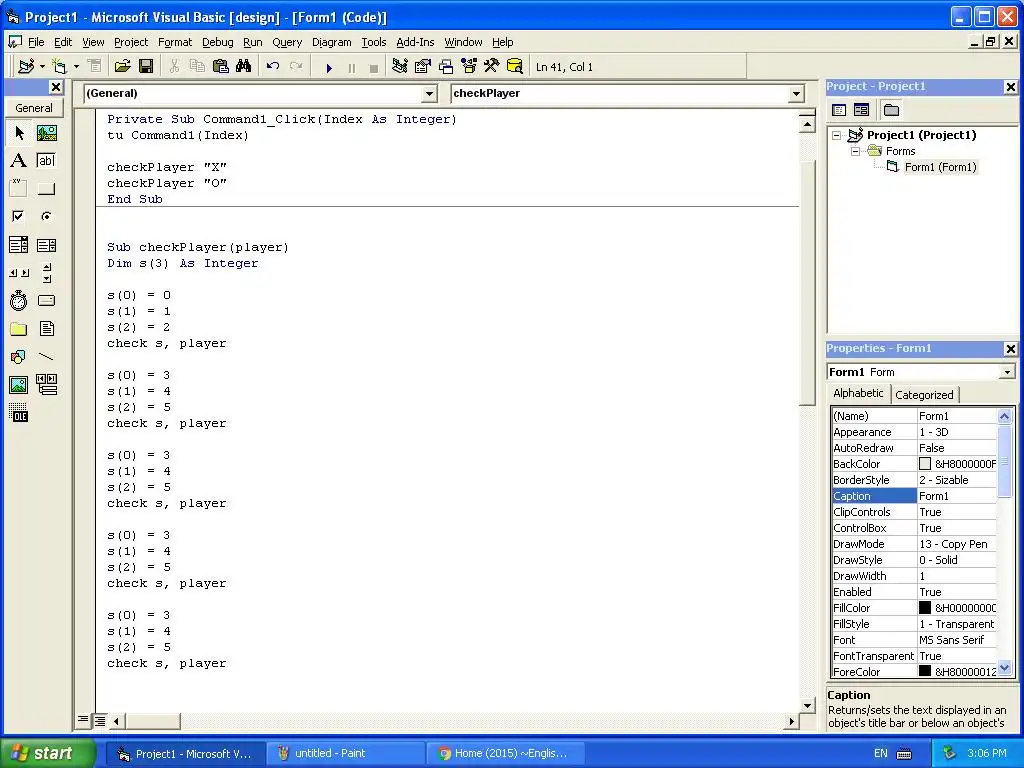Click the Find binoculars icon
The width and height of the screenshot is (1024, 768).
point(244,67)
